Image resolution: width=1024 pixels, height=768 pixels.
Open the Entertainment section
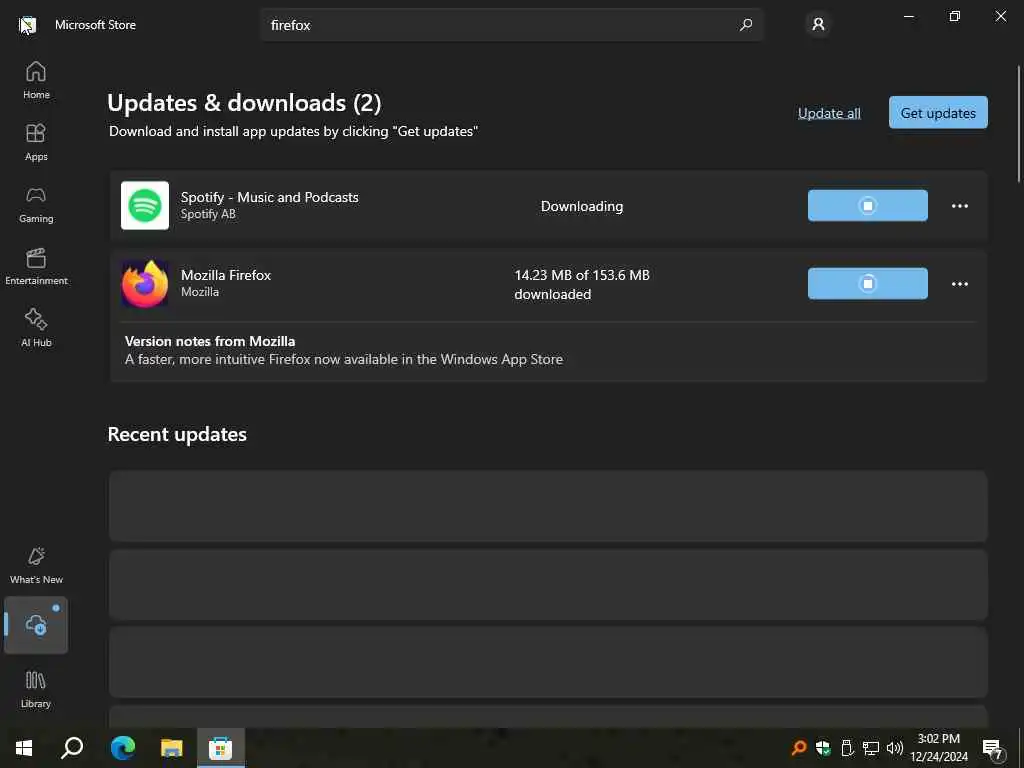36,266
